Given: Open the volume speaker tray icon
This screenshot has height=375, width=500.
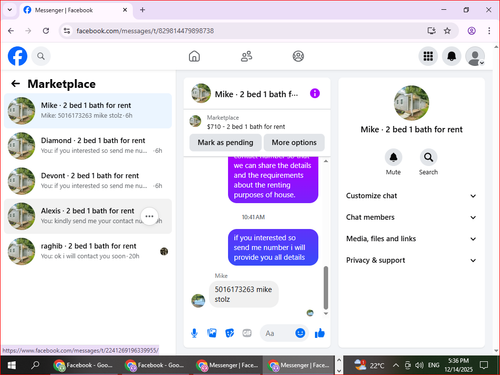Looking at the screenshot, I should pyautogui.click(x=419, y=365).
